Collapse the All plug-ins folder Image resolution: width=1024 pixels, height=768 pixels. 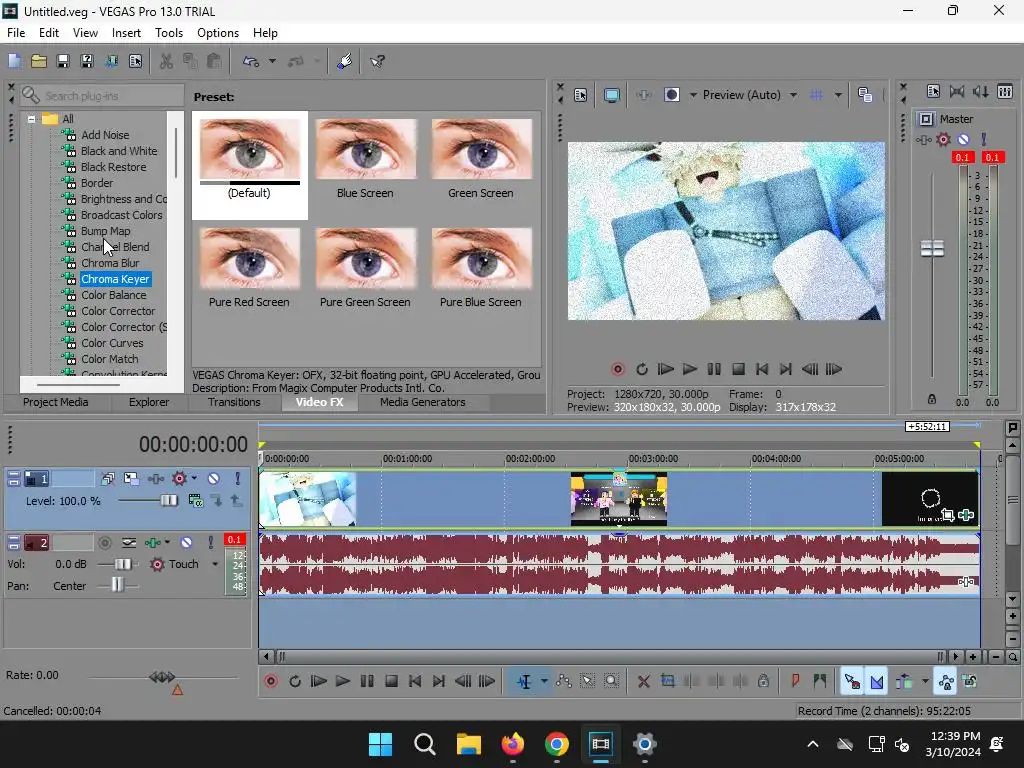click(x=31, y=119)
